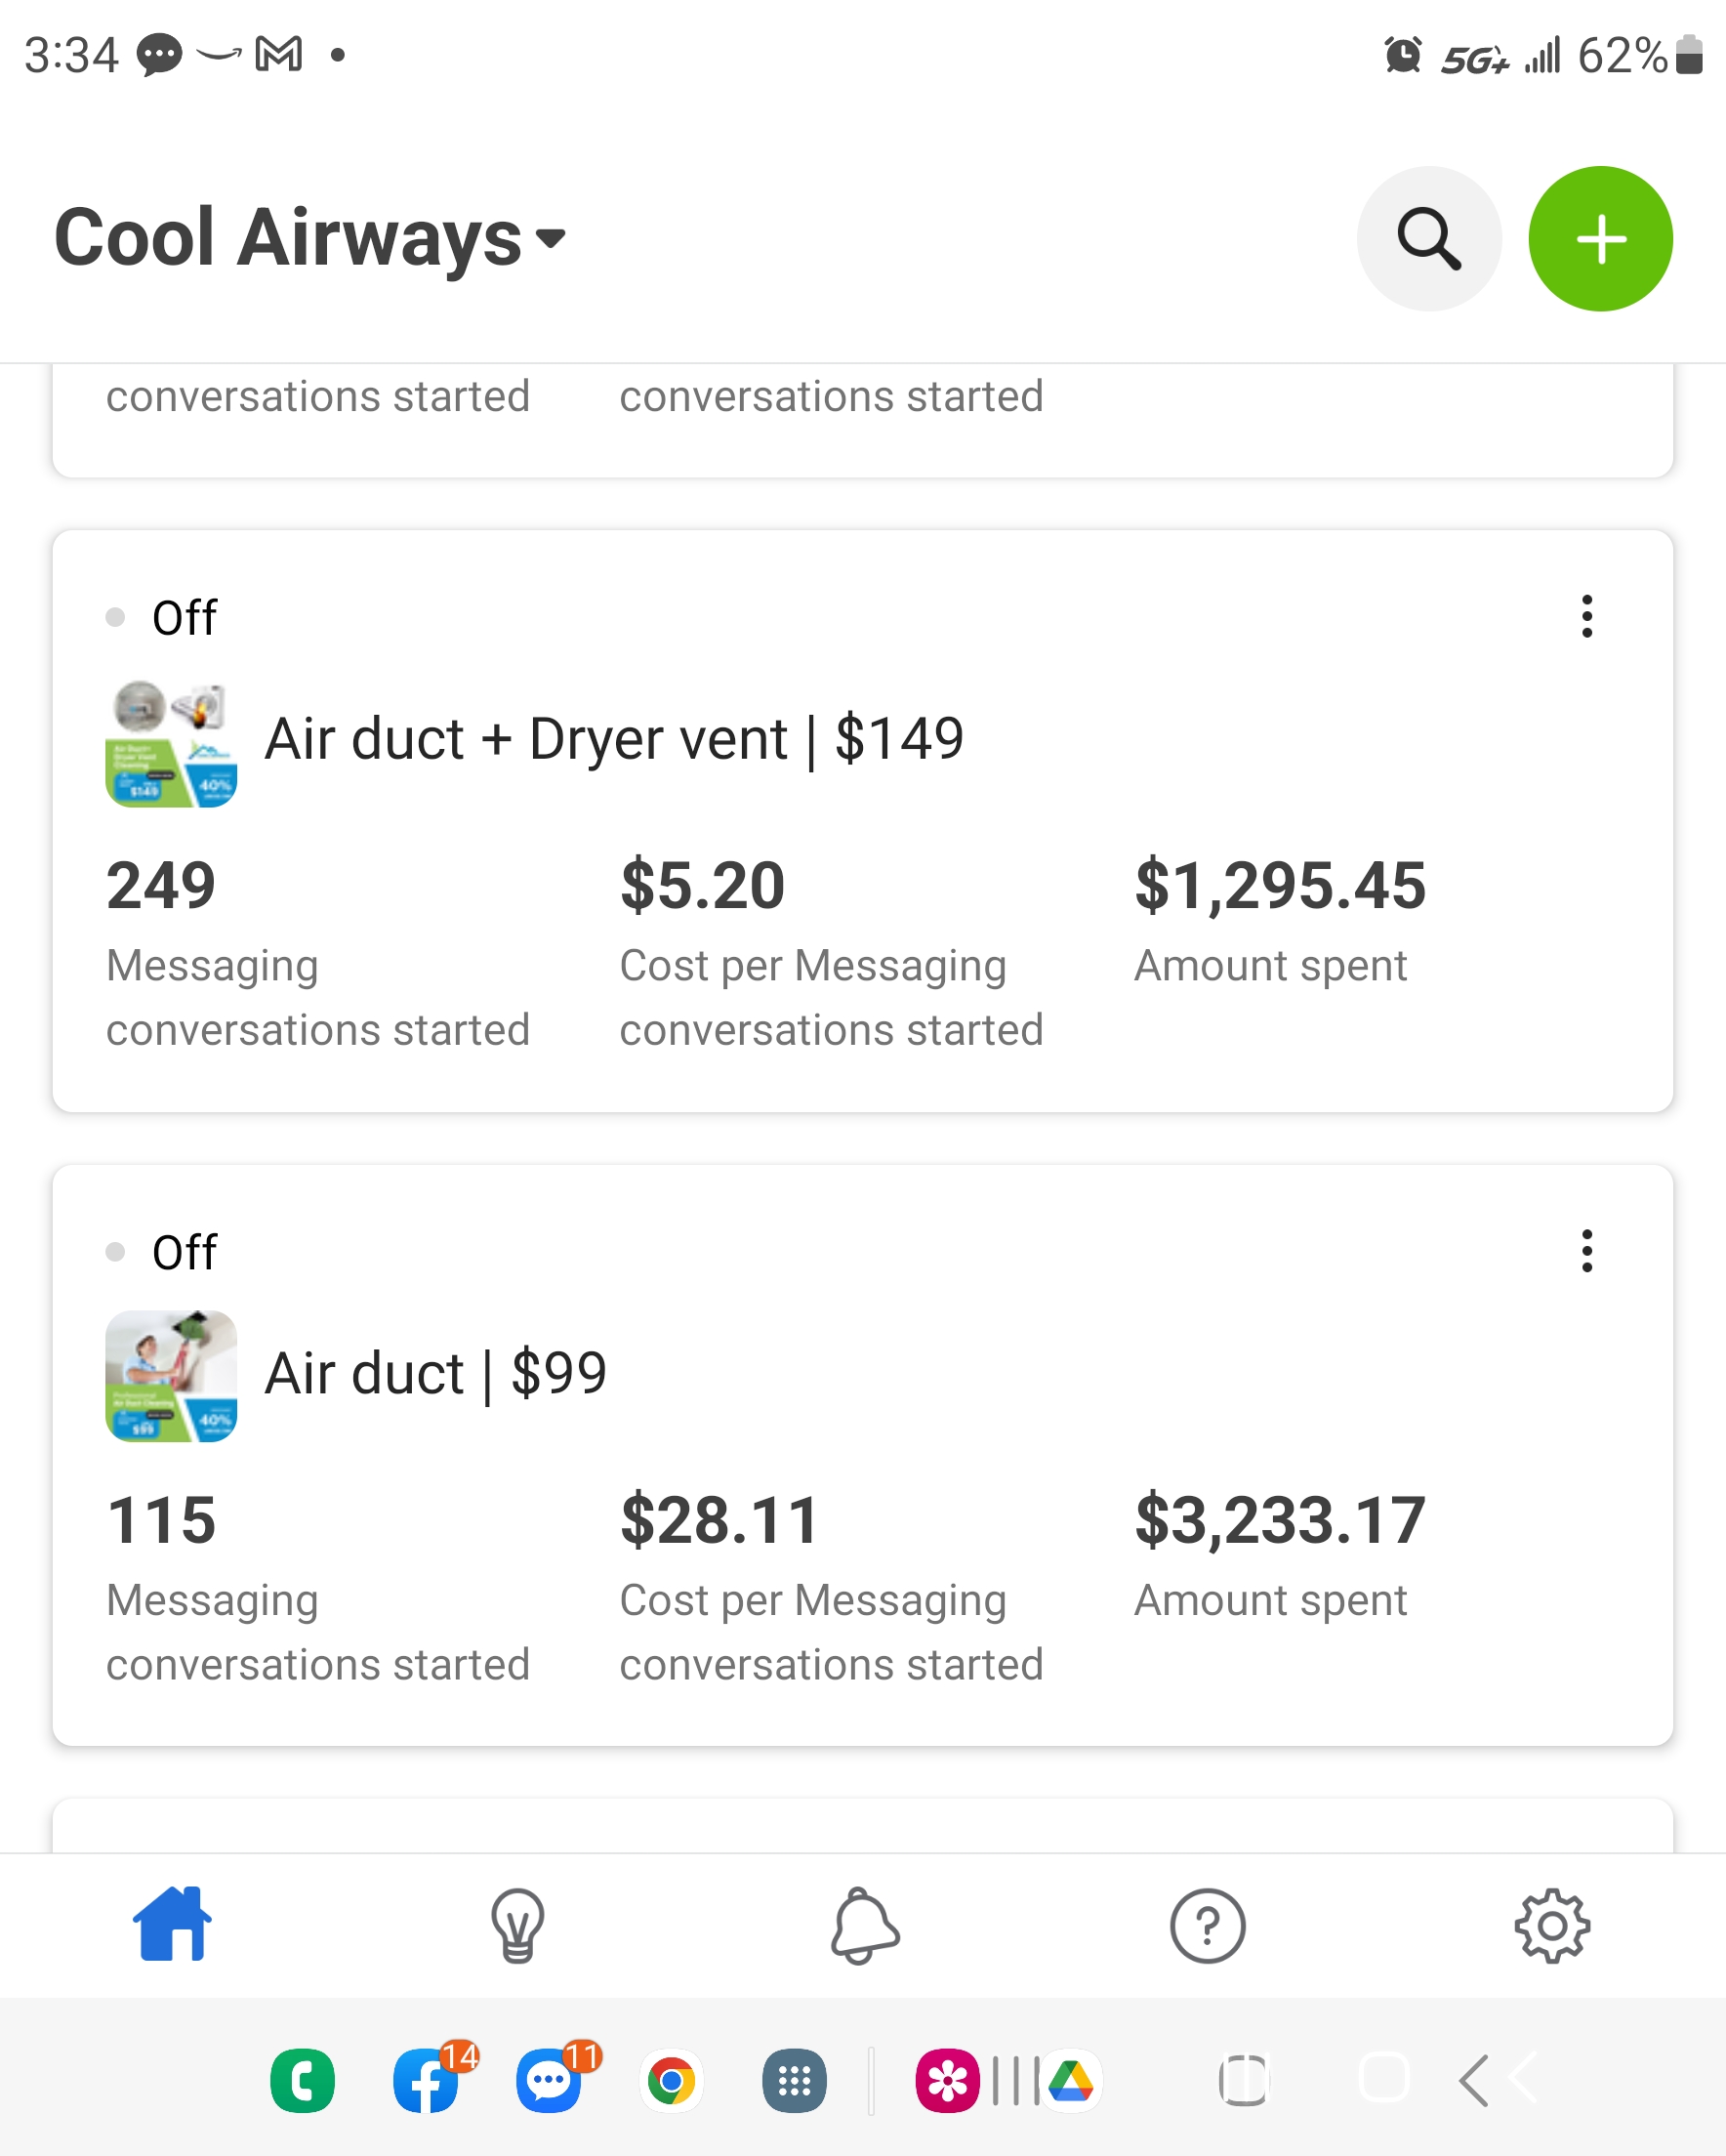Toggle Off status of Air duct $99 campaign

[x=162, y=1251]
